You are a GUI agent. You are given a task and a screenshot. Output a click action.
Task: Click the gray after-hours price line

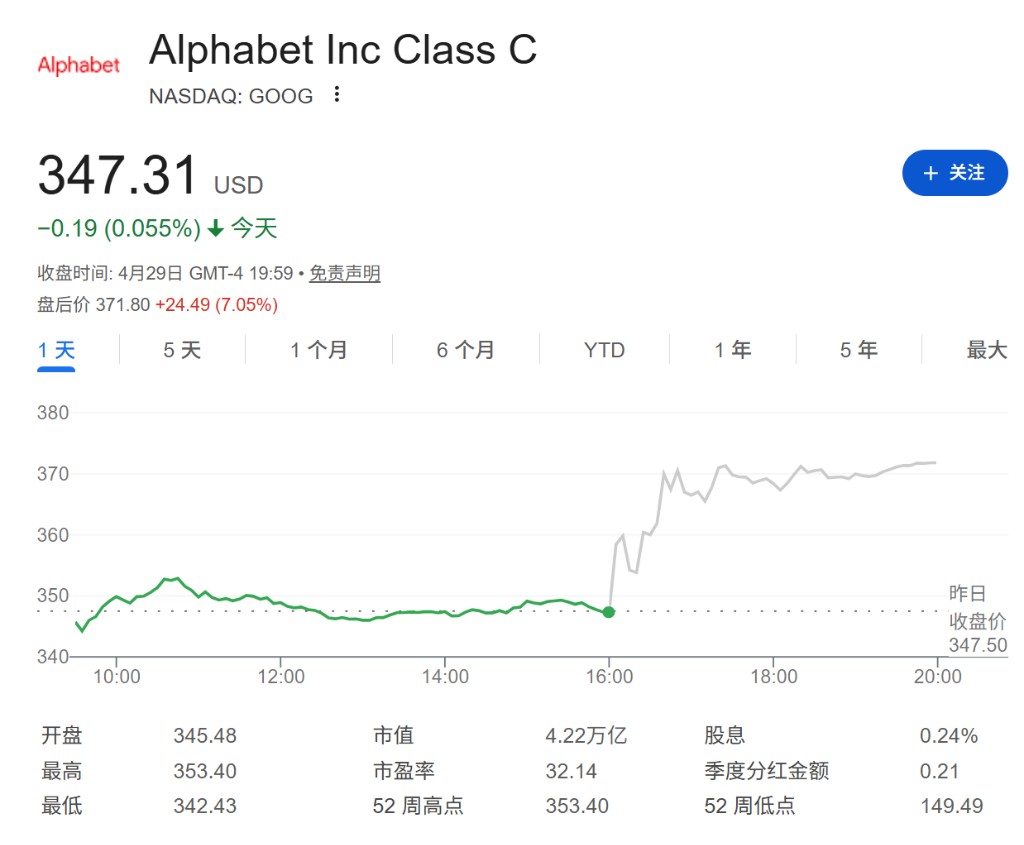point(800,470)
